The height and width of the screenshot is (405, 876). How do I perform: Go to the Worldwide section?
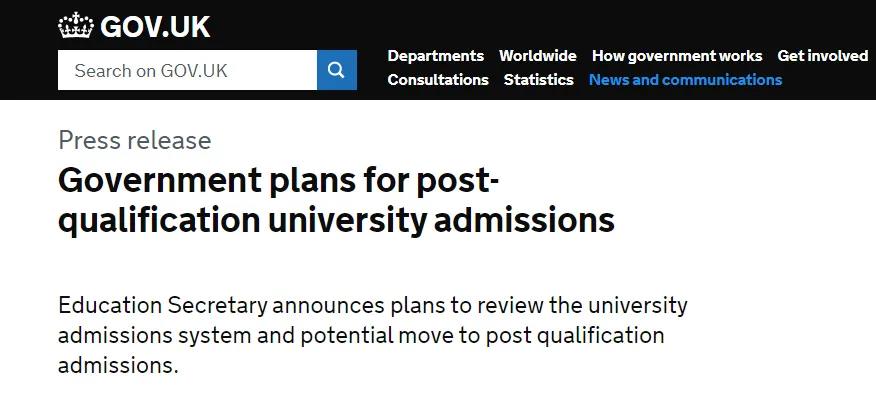pyautogui.click(x=537, y=56)
